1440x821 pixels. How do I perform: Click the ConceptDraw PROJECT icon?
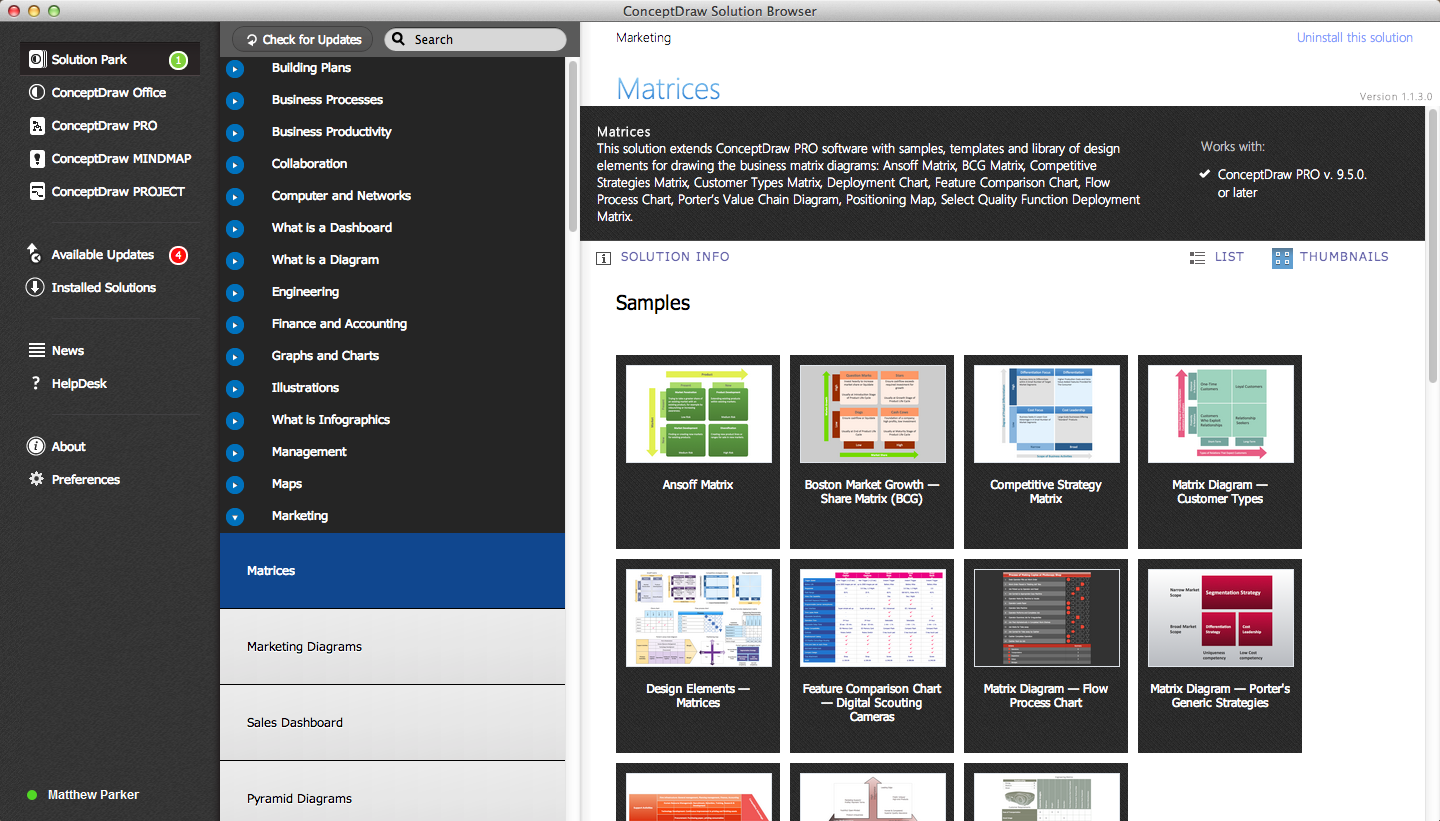coord(37,191)
